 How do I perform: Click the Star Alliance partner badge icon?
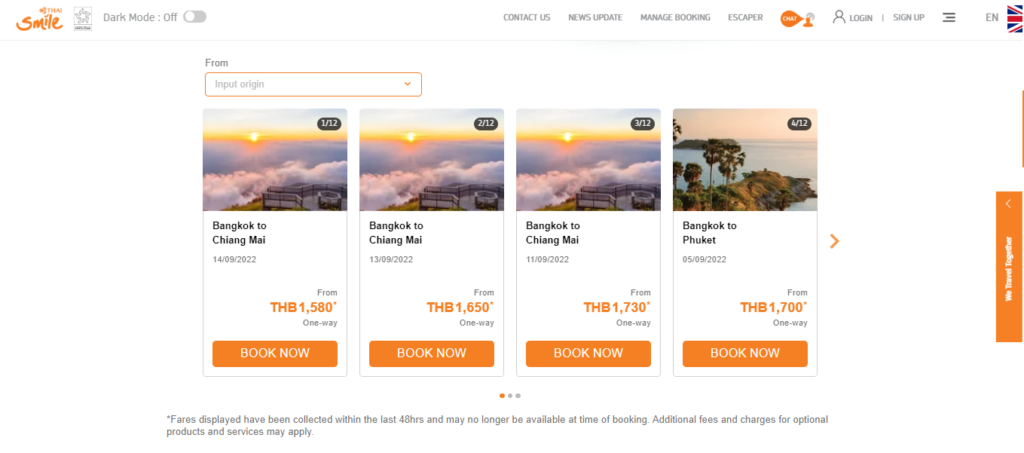pyautogui.click(x=83, y=17)
